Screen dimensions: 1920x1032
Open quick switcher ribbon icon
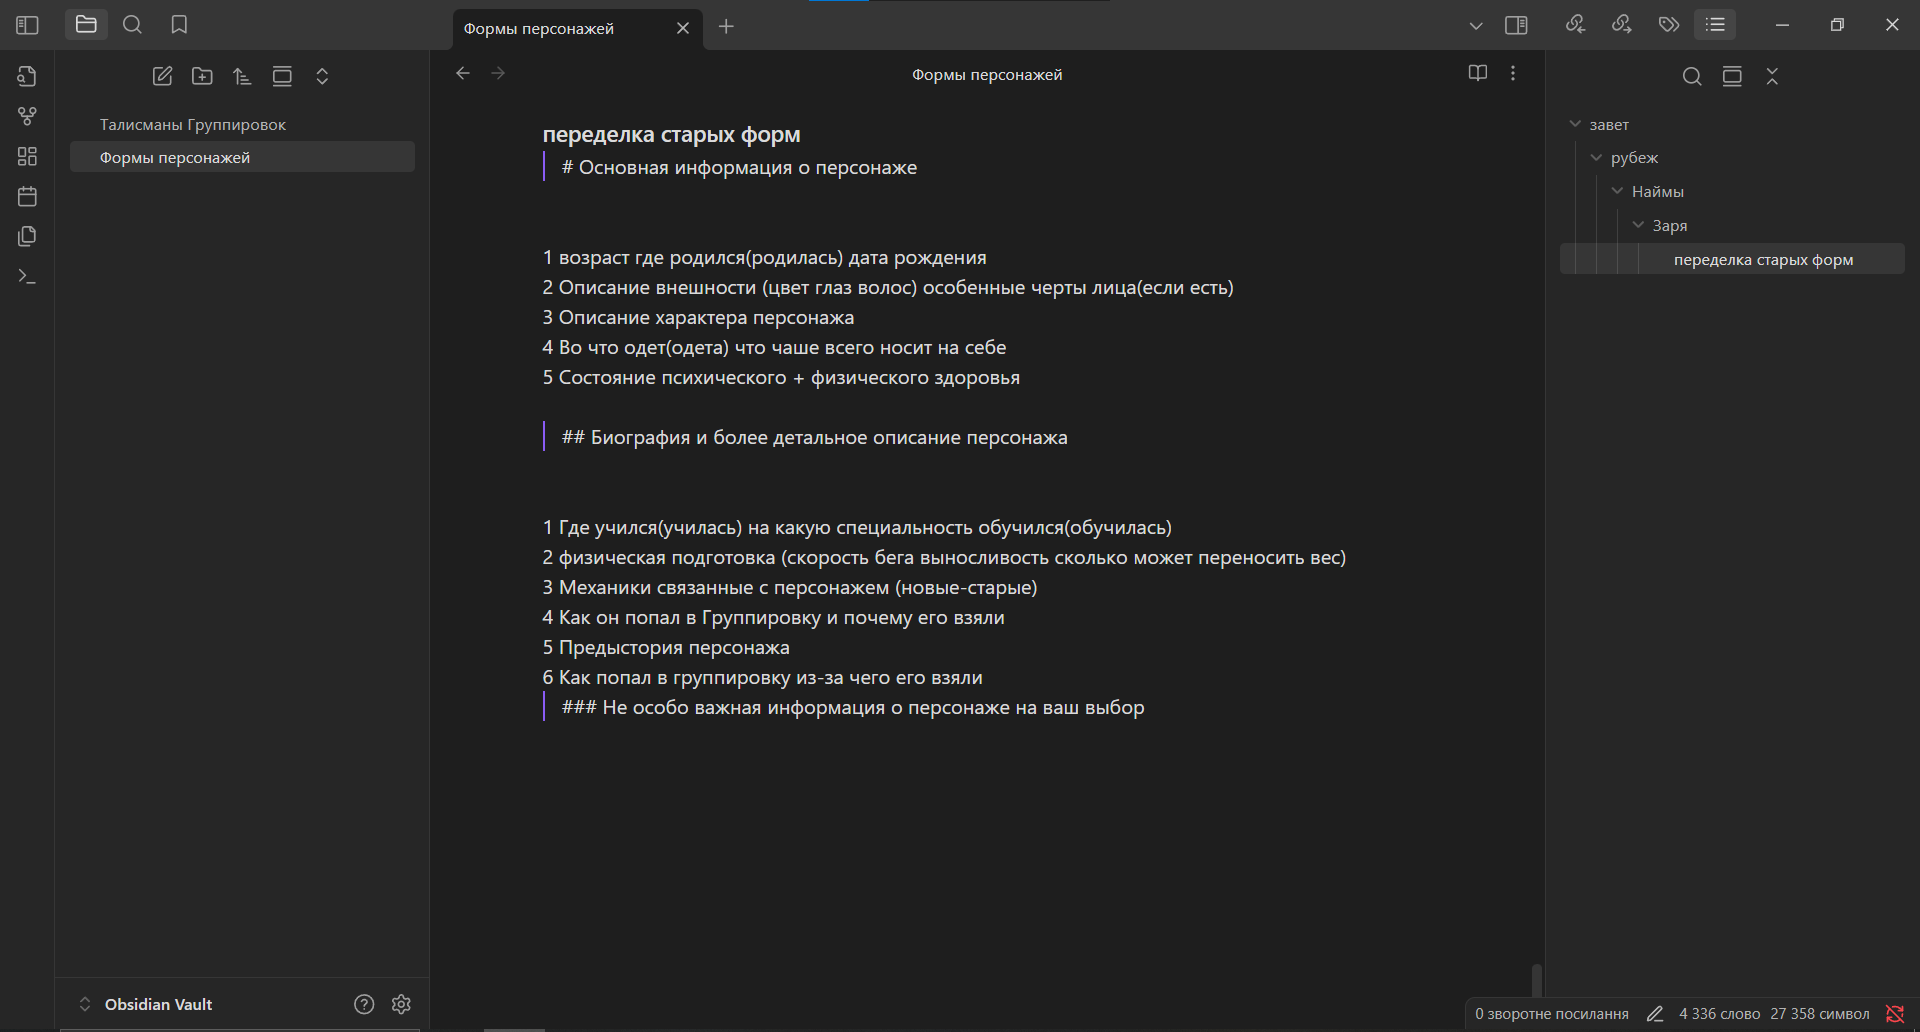tap(27, 76)
